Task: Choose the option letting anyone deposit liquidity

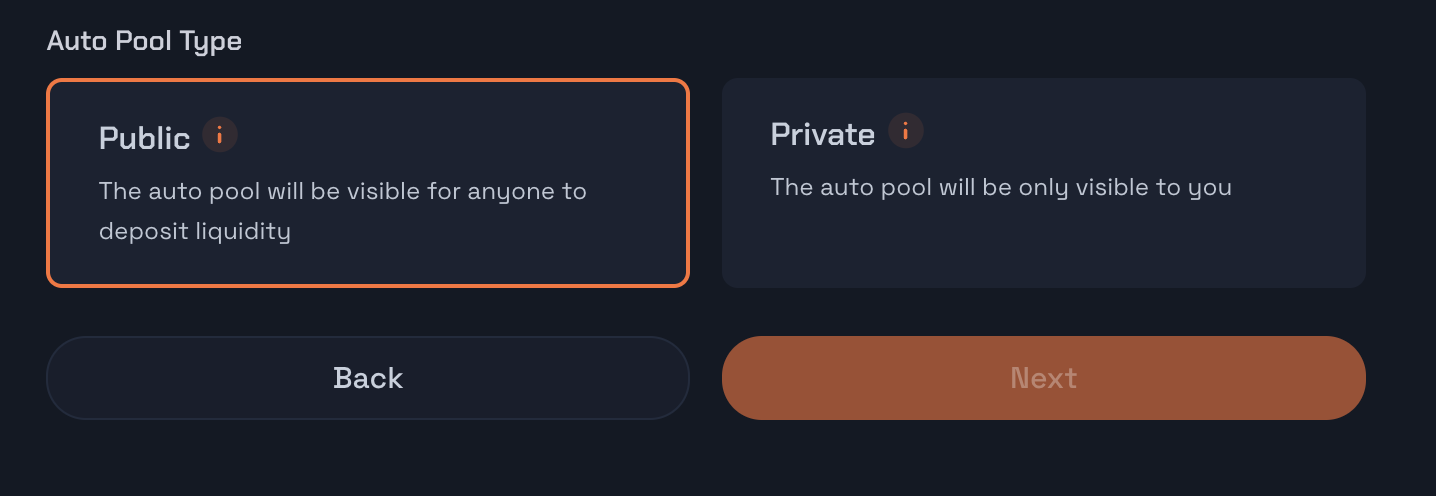Action: coord(368,183)
